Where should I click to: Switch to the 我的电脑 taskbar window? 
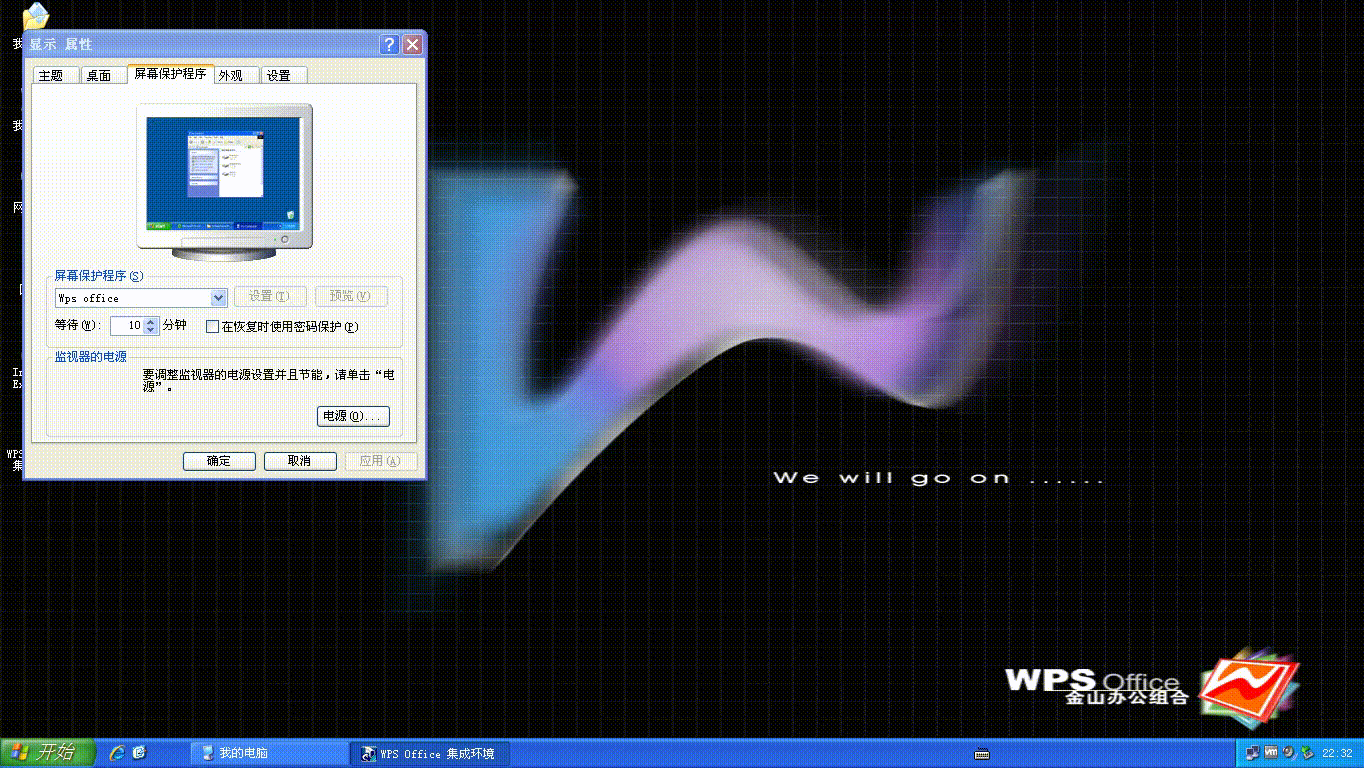[x=268, y=753]
